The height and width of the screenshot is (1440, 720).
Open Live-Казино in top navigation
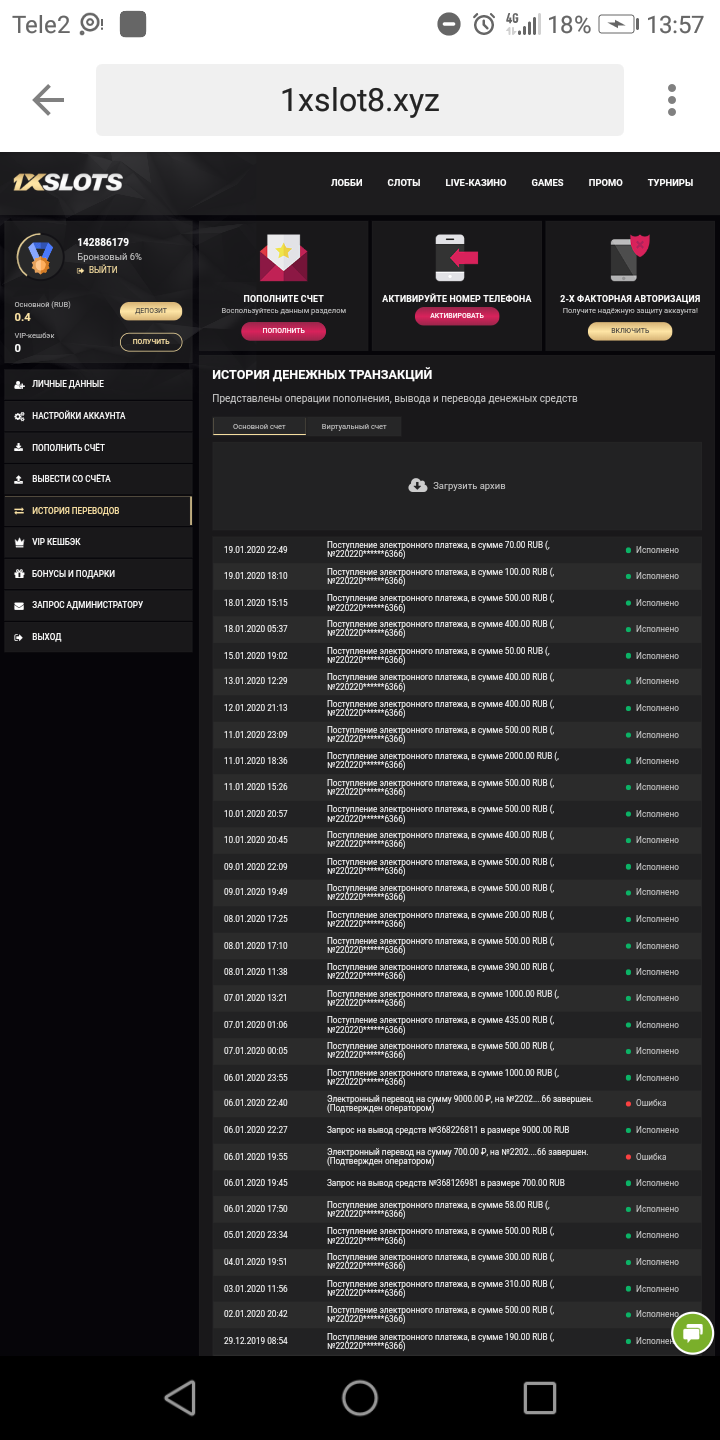[476, 183]
